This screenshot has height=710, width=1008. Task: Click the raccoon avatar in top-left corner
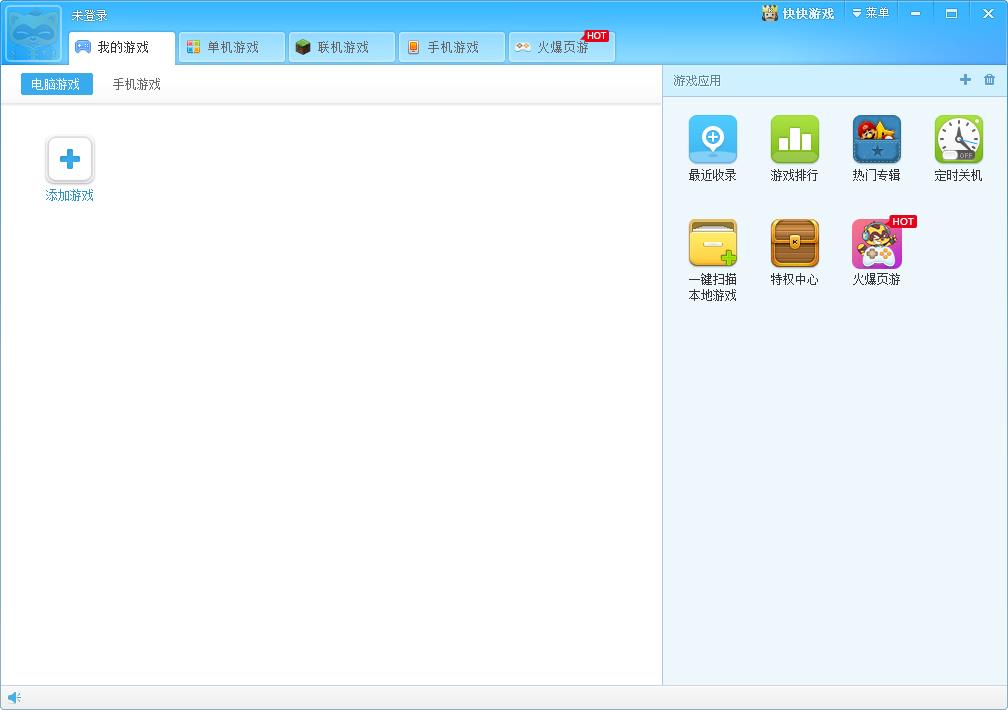tap(32, 33)
